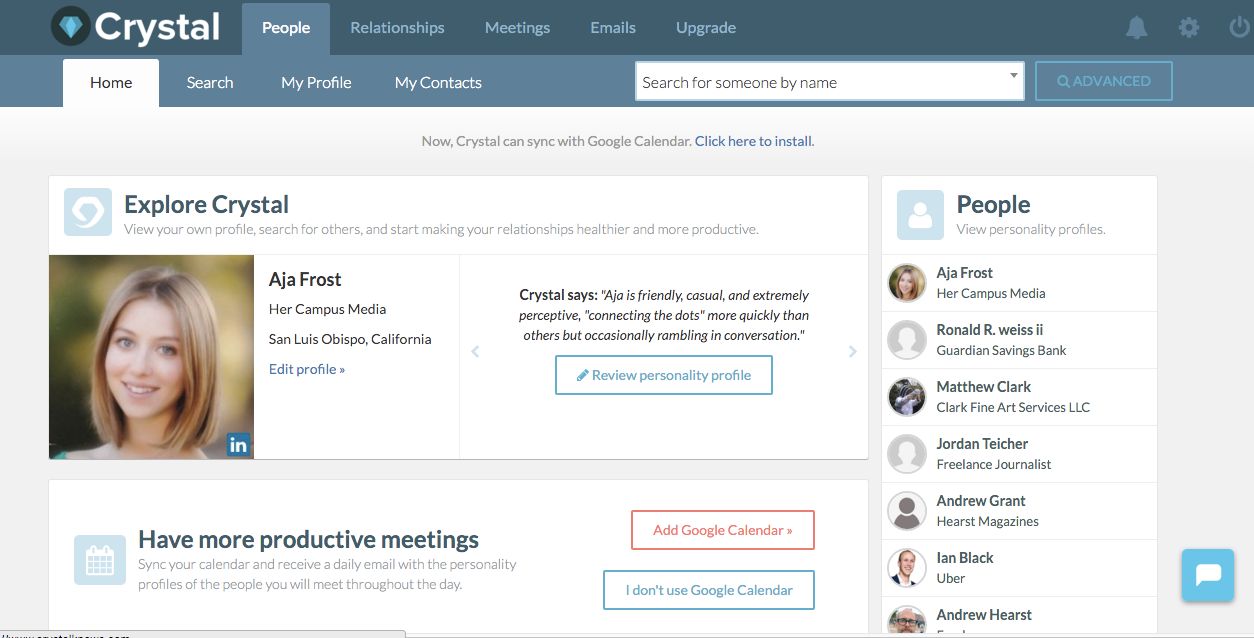Open the Emails tab
The image size is (1254, 638).
point(613,28)
